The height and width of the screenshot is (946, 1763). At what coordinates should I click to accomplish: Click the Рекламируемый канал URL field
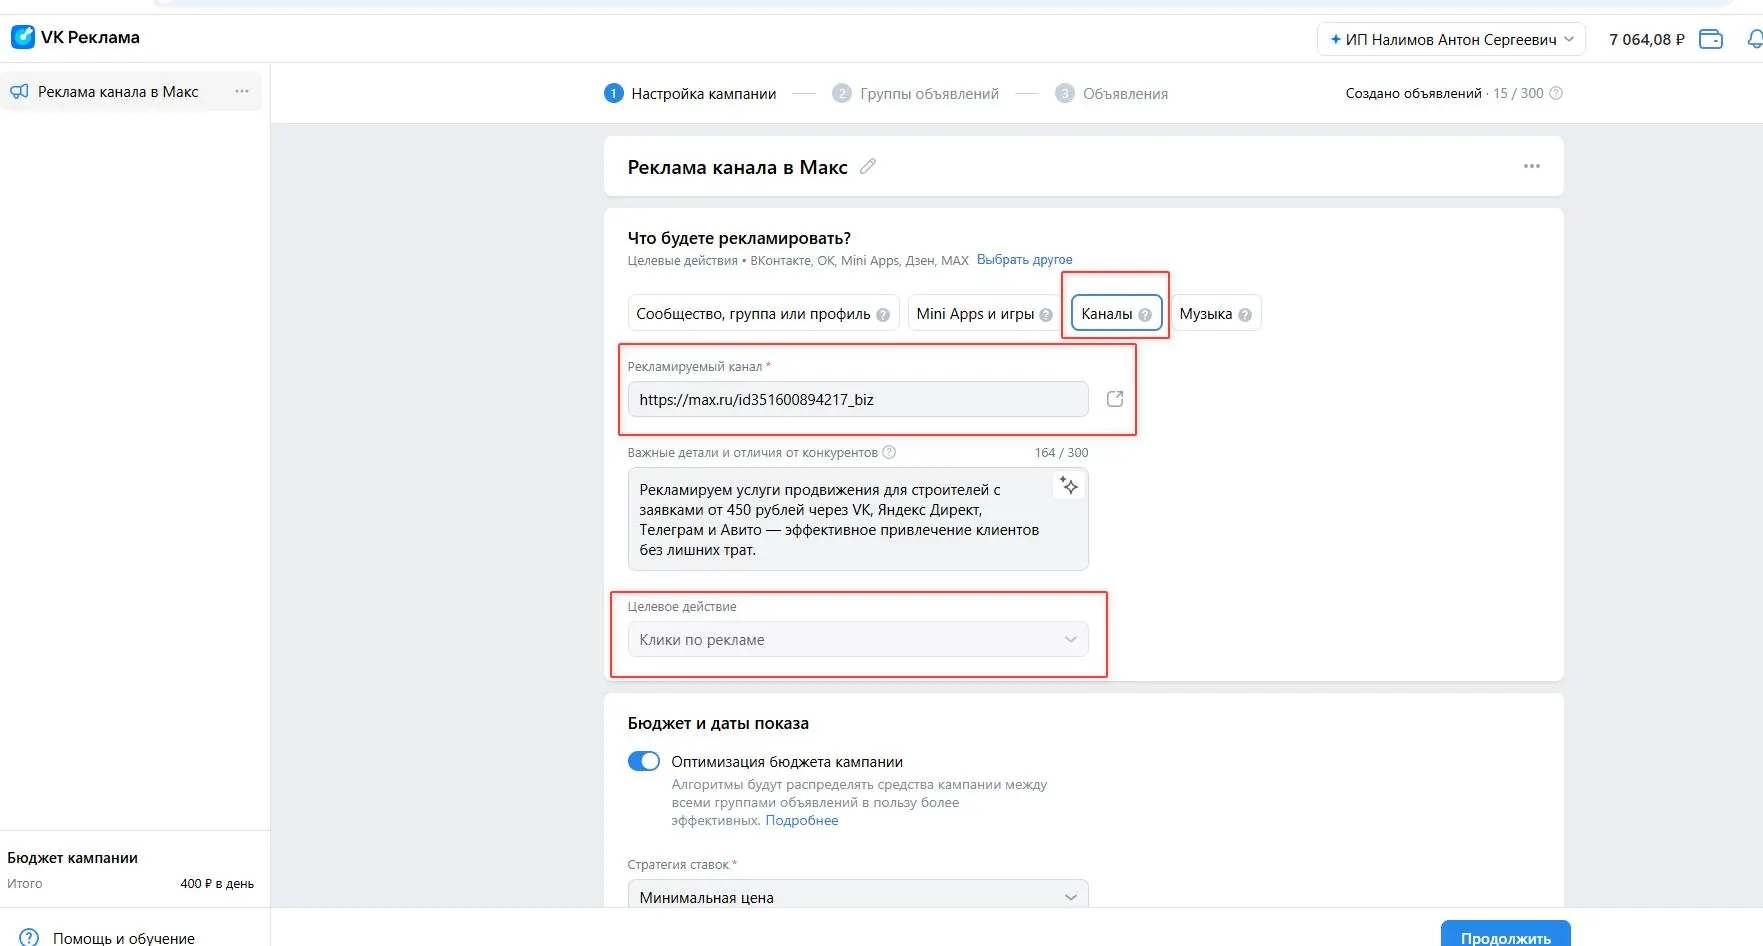tap(858, 399)
